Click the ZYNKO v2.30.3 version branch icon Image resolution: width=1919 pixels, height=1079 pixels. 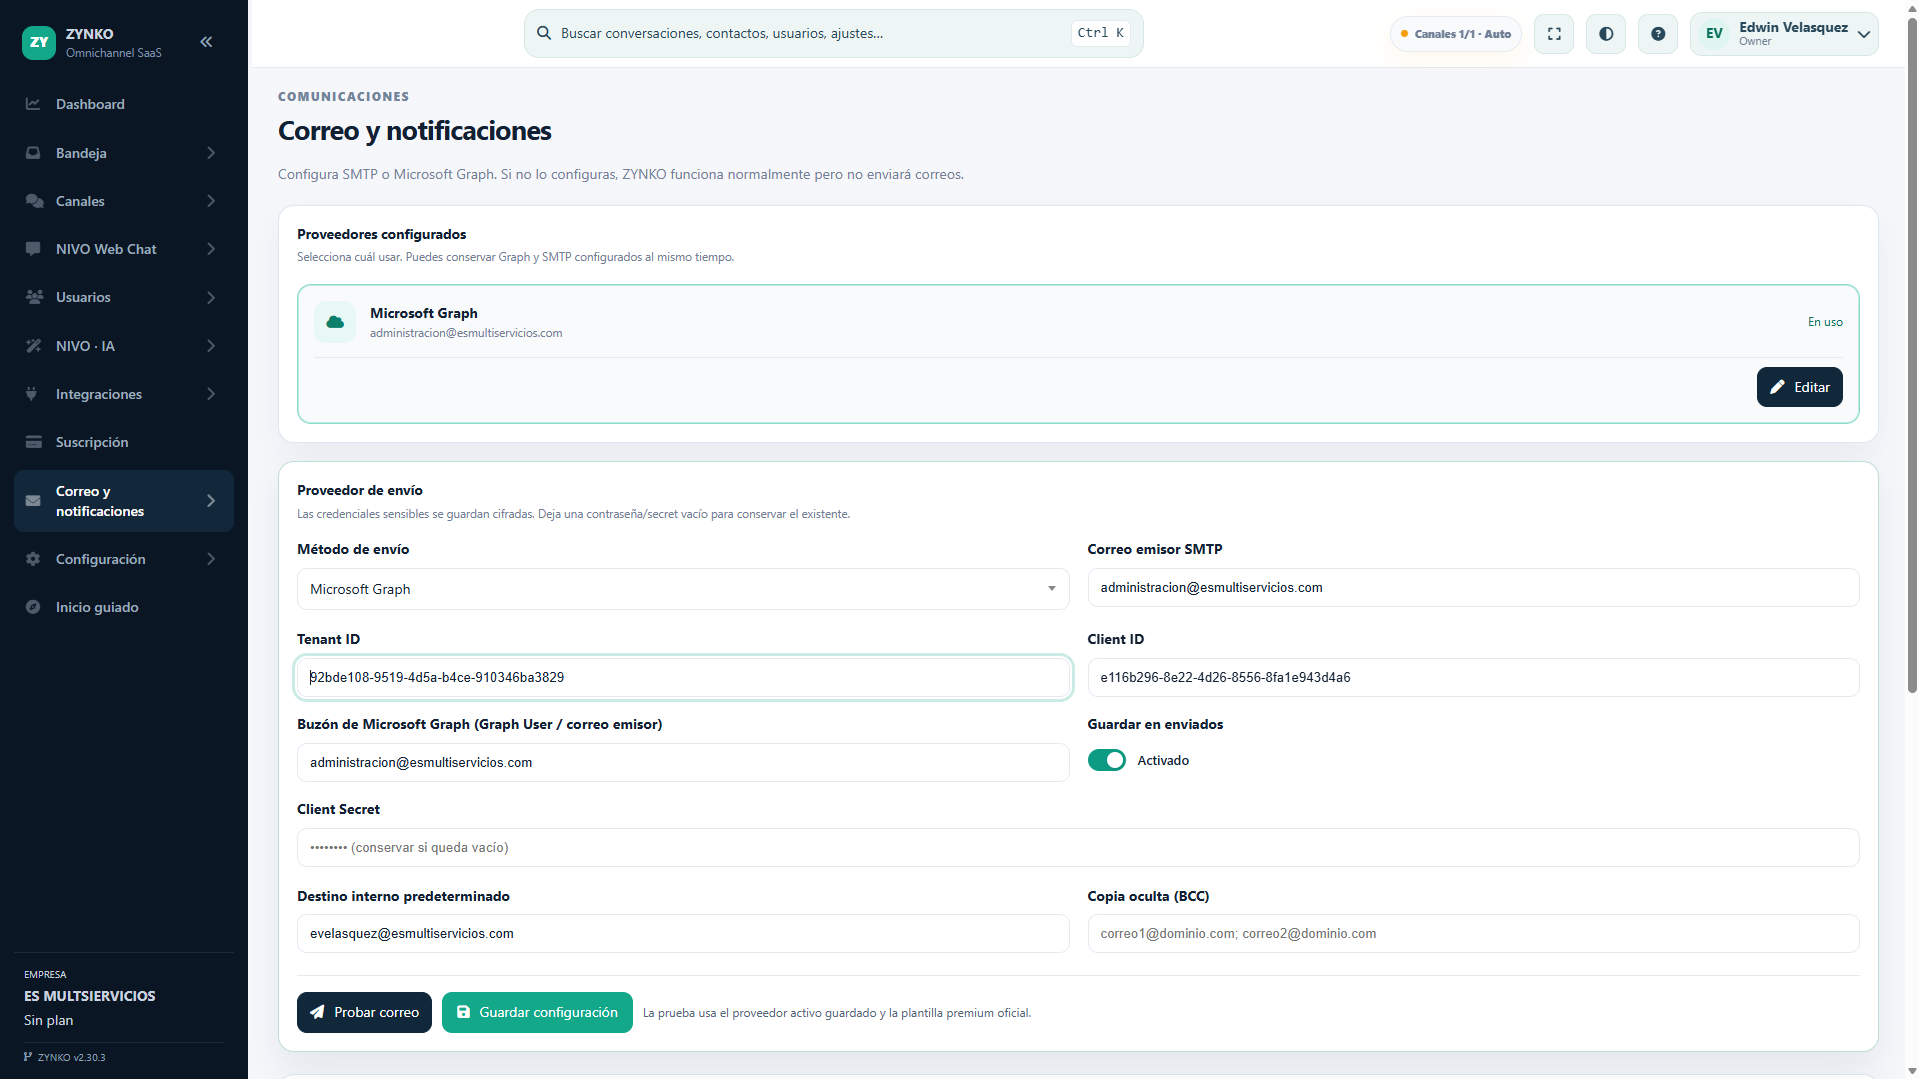[x=28, y=1057]
